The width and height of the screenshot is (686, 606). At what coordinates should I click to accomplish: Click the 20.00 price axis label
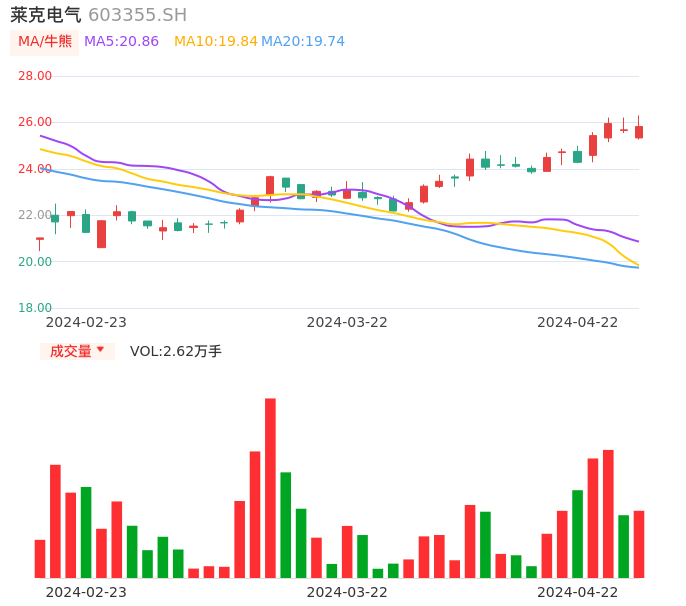[35, 262]
